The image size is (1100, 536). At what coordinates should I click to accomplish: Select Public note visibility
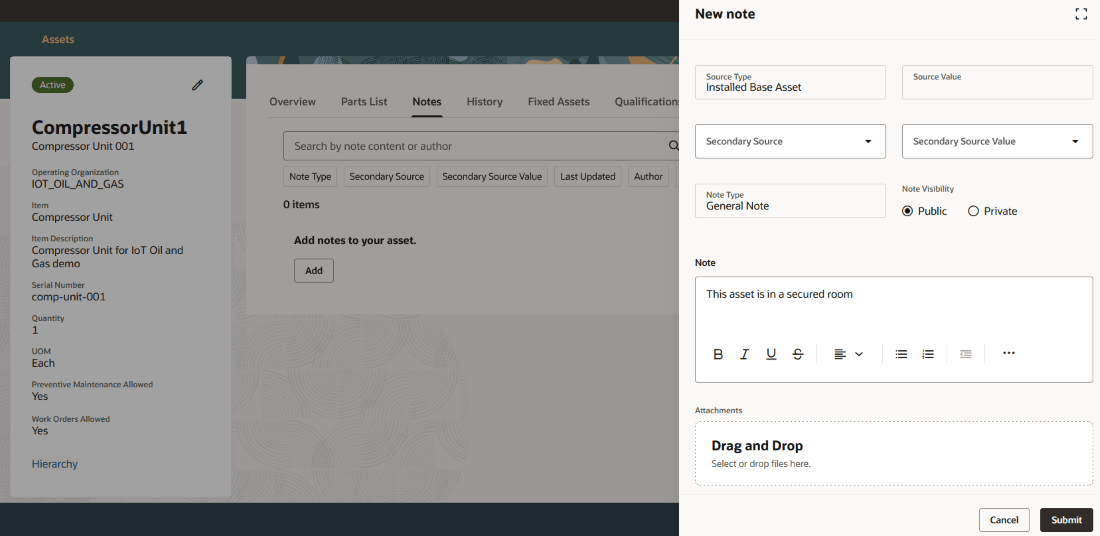pos(907,211)
